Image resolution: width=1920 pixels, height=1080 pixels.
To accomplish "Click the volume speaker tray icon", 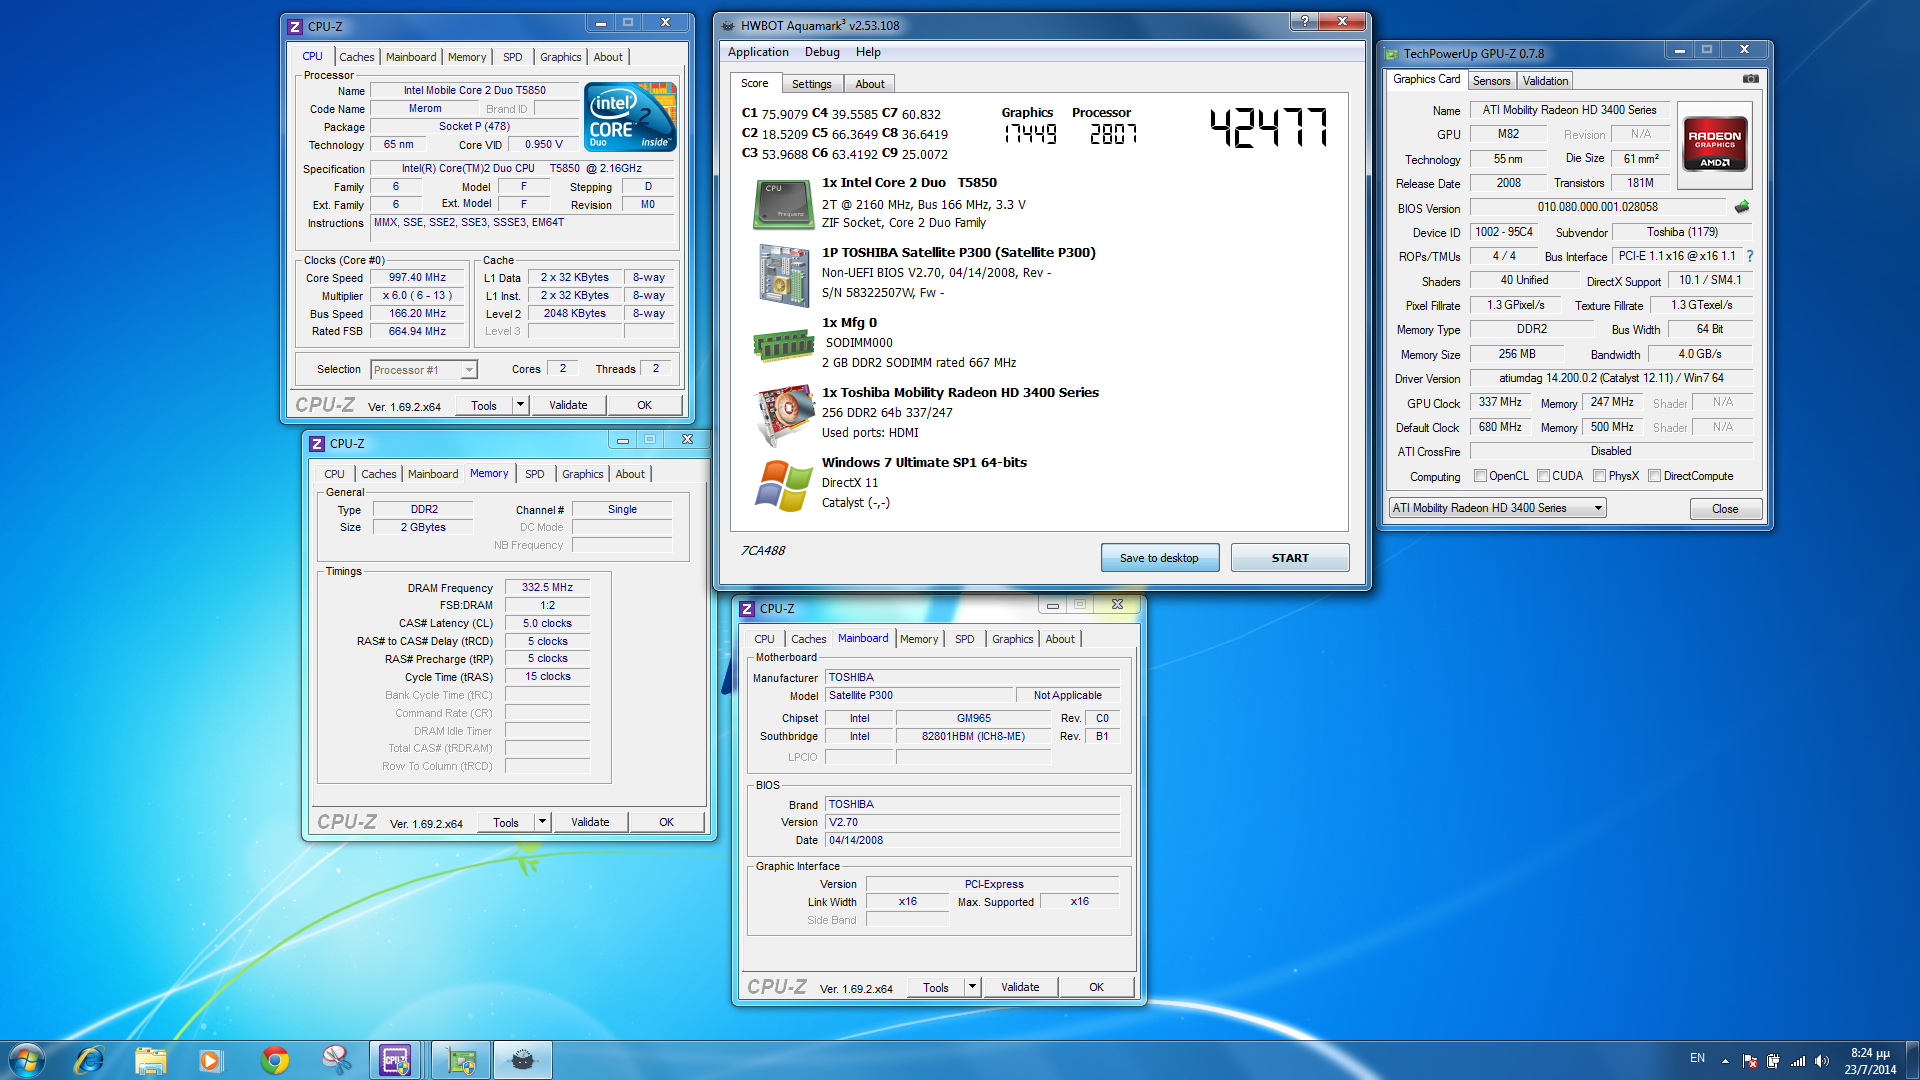I will pyautogui.click(x=1822, y=1061).
